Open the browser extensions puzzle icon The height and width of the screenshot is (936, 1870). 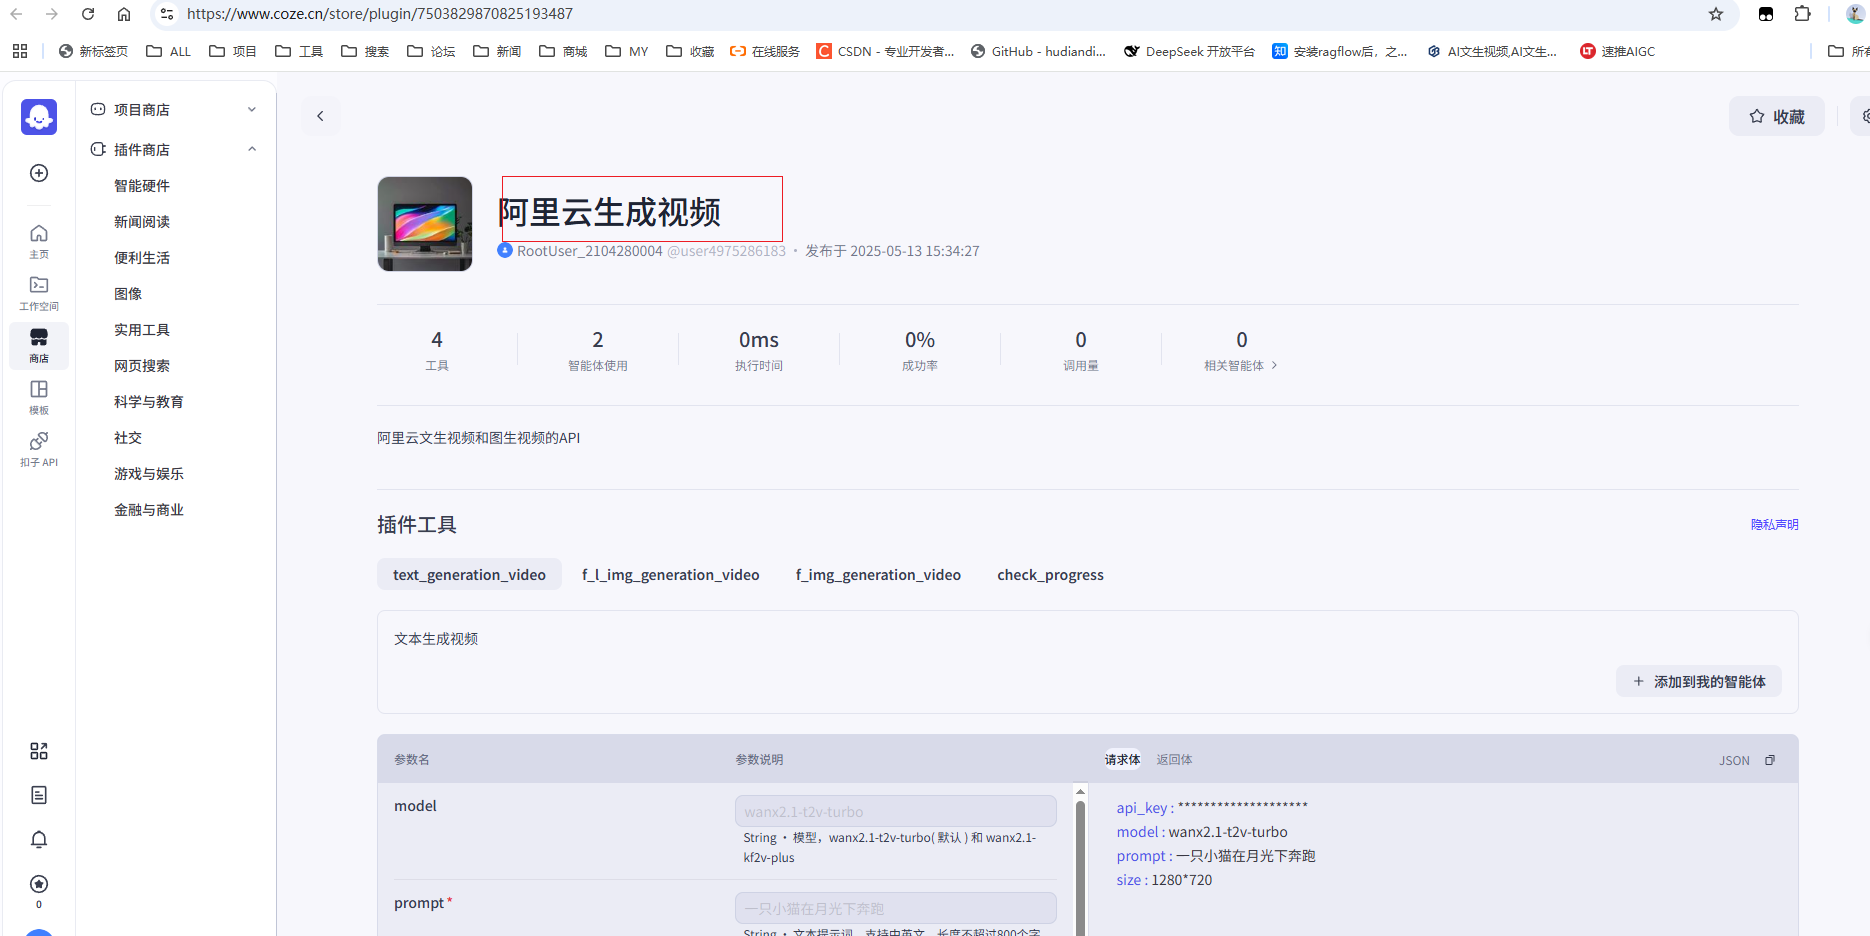(x=1802, y=14)
